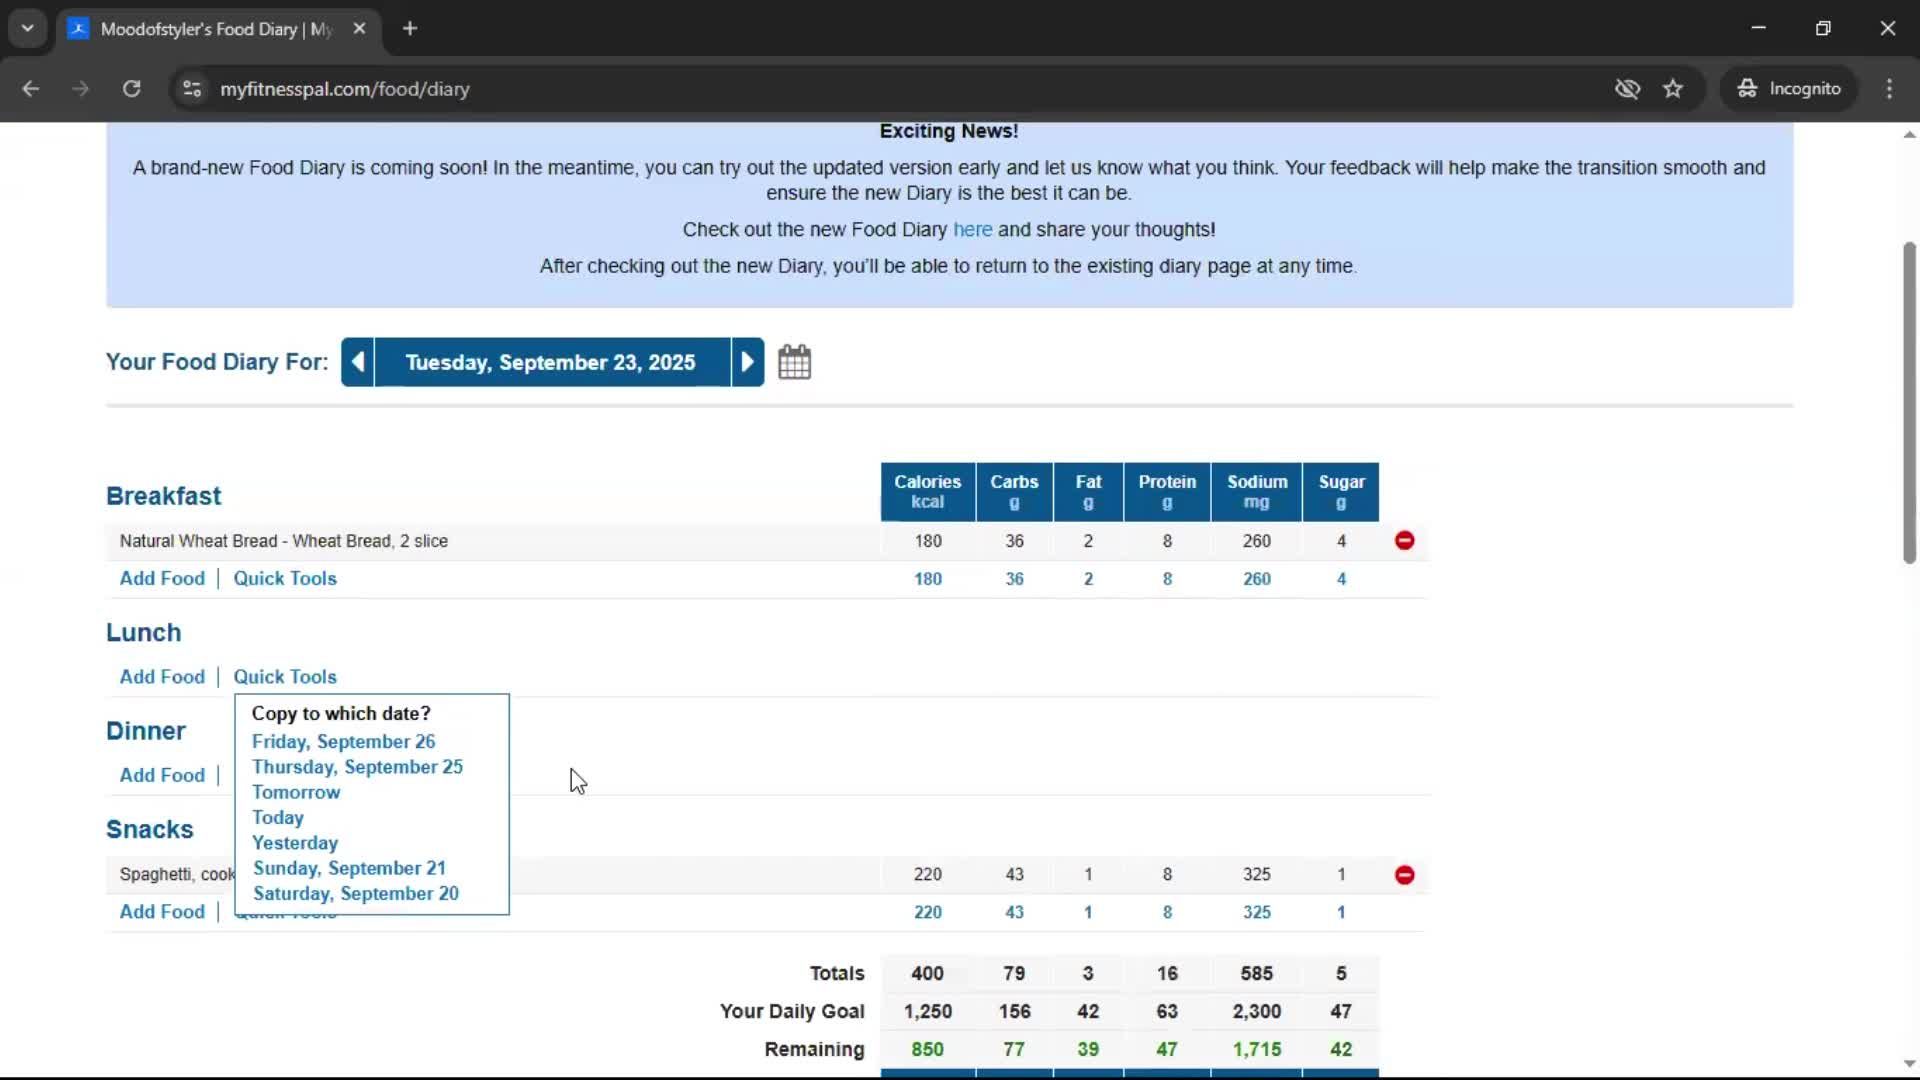Open the tab search dropdown

tap(28, 29)
